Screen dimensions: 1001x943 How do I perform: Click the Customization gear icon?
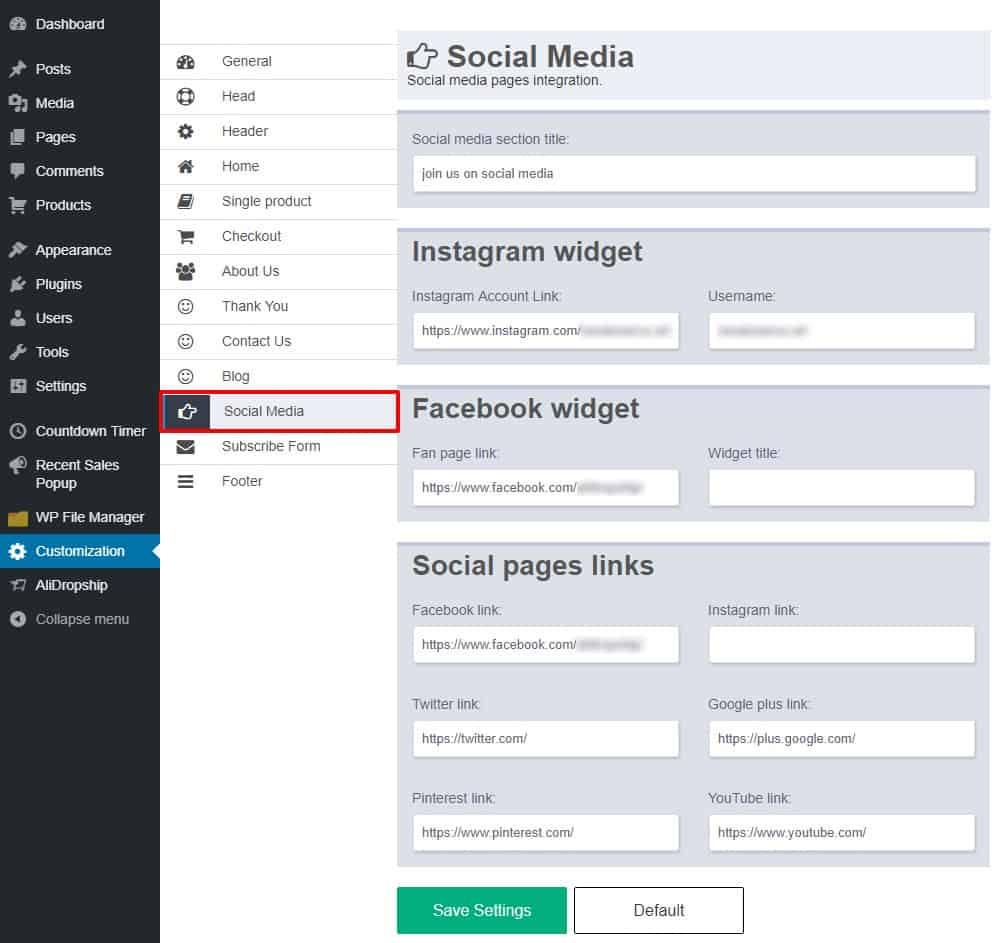tap(18, 551)
